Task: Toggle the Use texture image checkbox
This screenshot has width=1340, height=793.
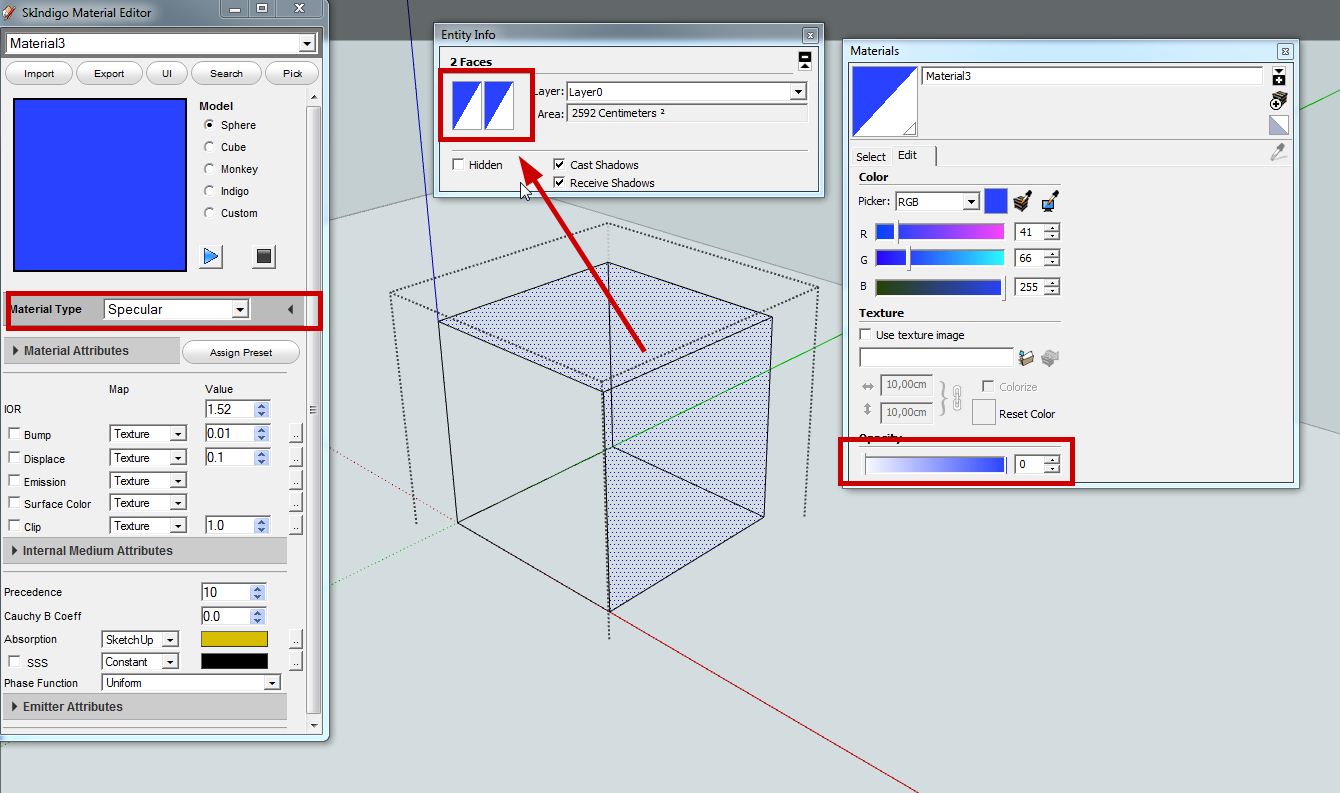Action: coord(865,335)
